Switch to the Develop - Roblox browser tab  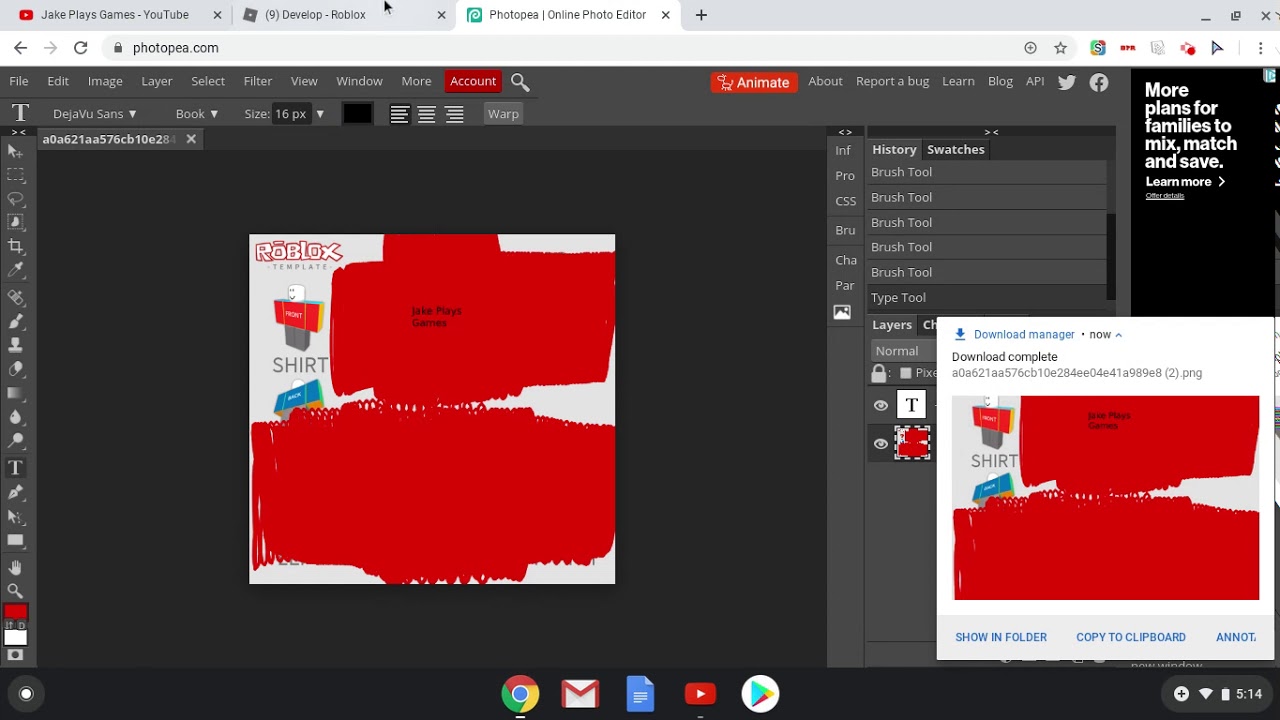click(x=342, y=15)
